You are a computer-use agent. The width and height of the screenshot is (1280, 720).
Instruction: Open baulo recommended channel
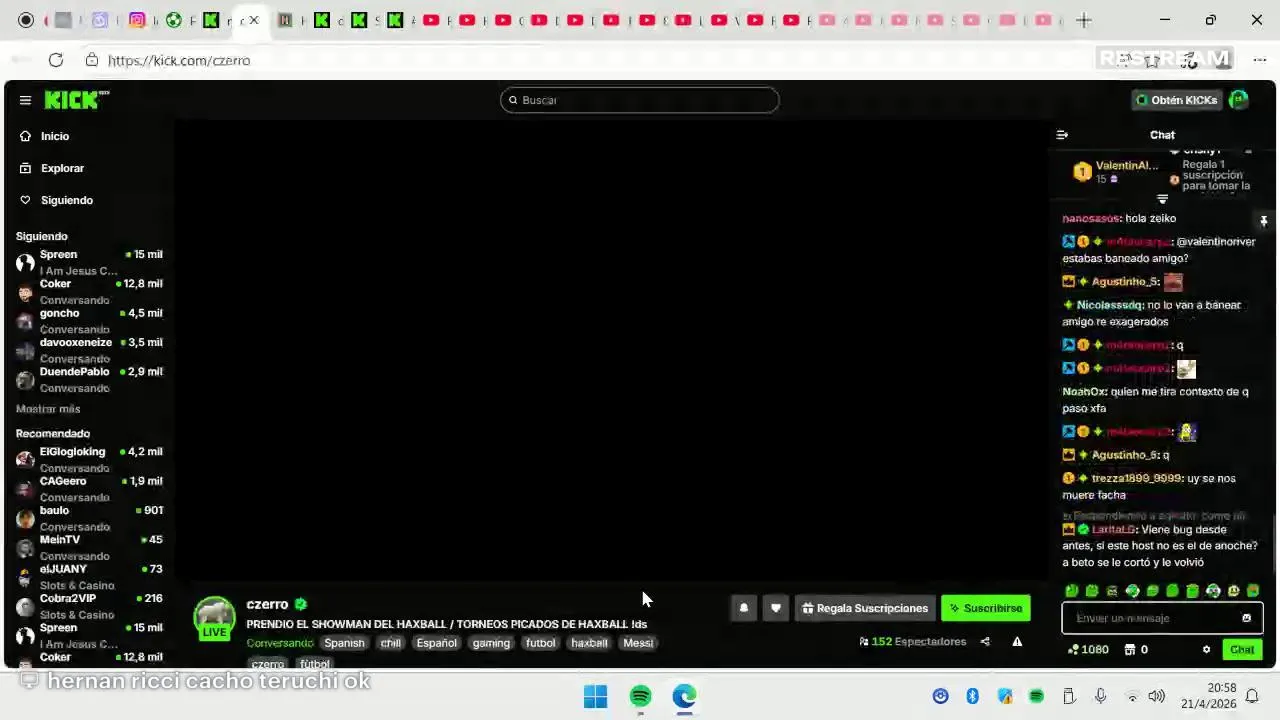pos(89,518)
